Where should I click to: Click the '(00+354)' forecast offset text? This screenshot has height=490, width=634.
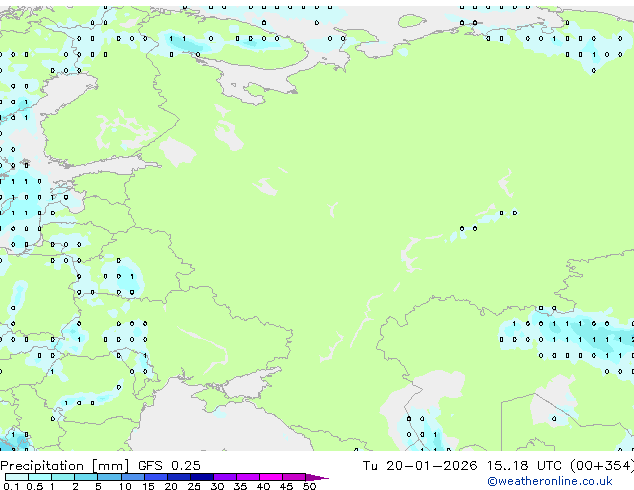click(602, 466)
